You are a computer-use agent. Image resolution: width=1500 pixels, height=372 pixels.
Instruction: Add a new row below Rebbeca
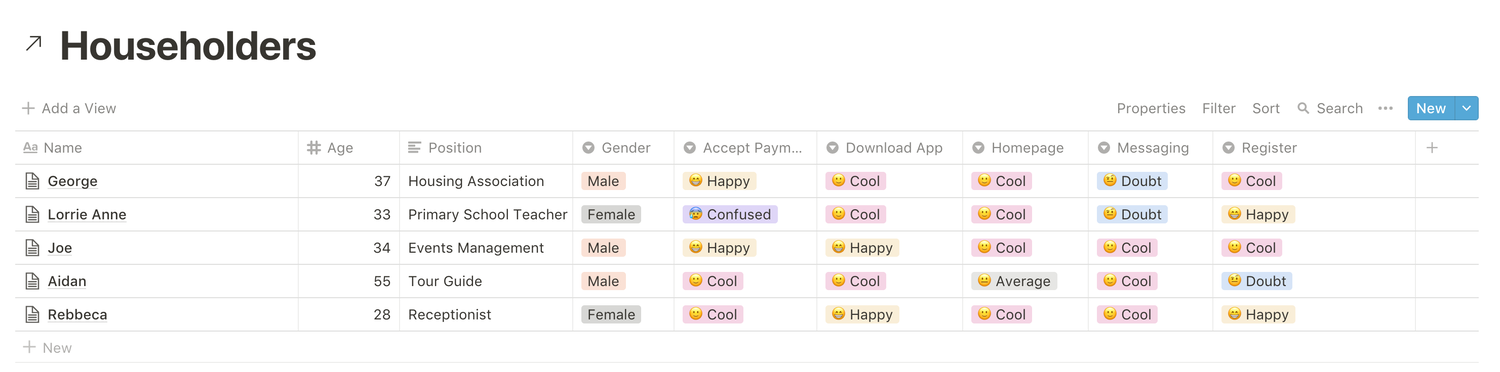tap(47, 348)
